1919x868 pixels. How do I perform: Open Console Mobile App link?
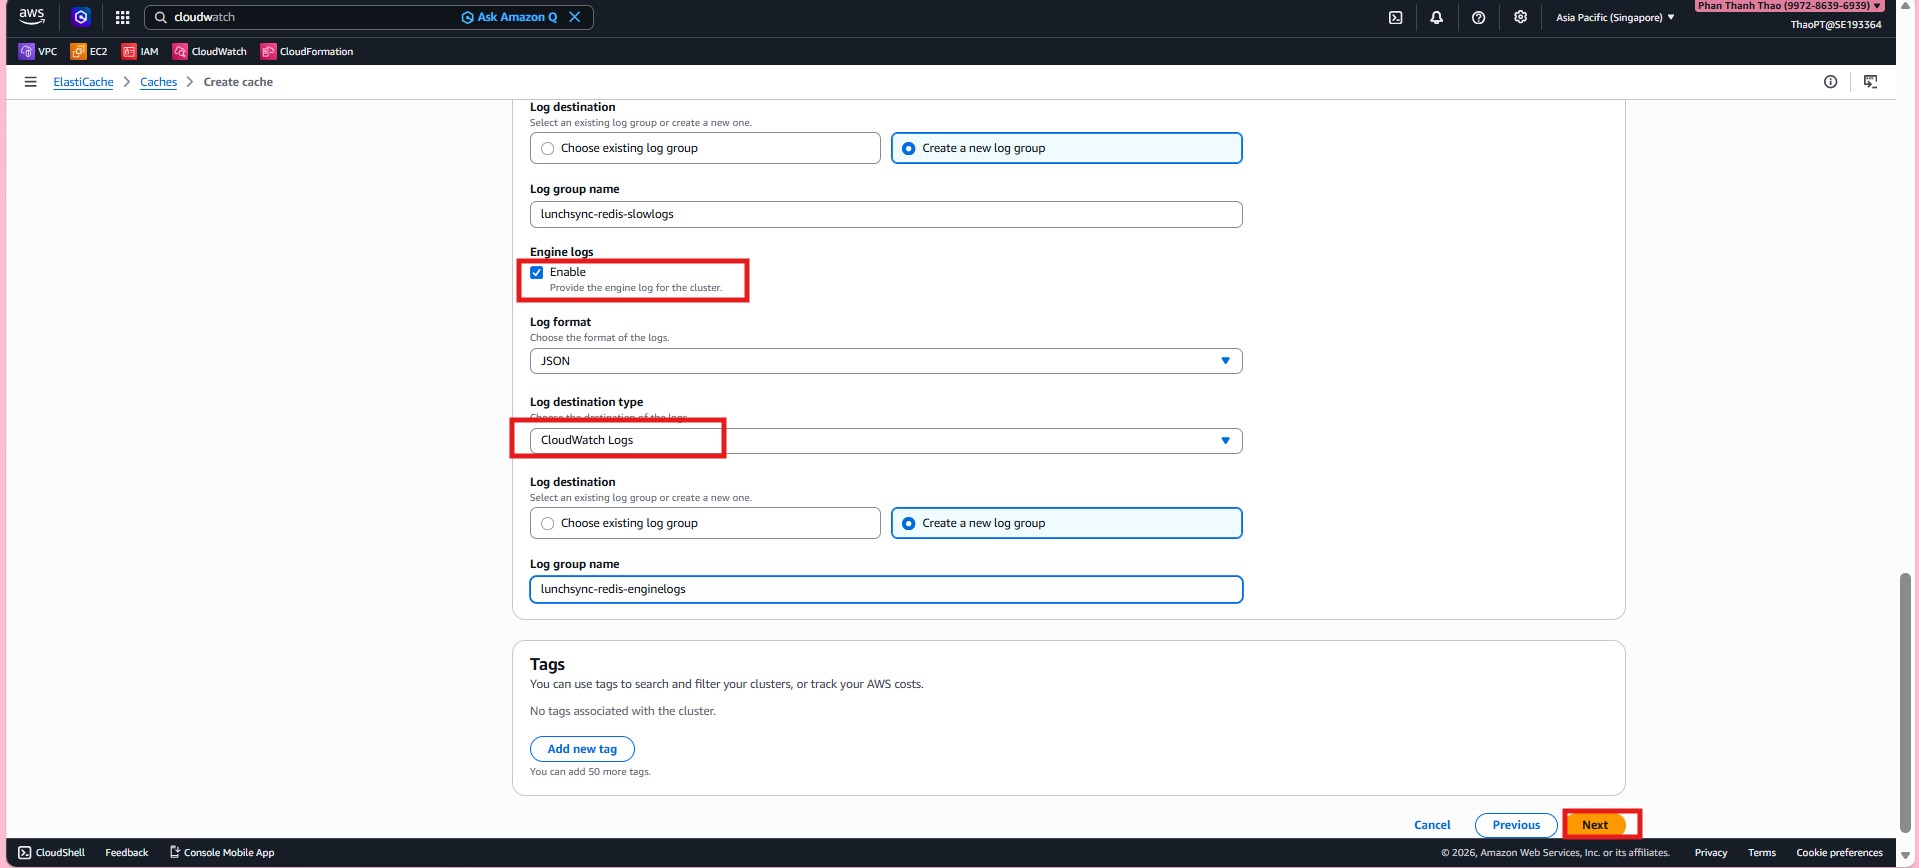coord(222,853)
